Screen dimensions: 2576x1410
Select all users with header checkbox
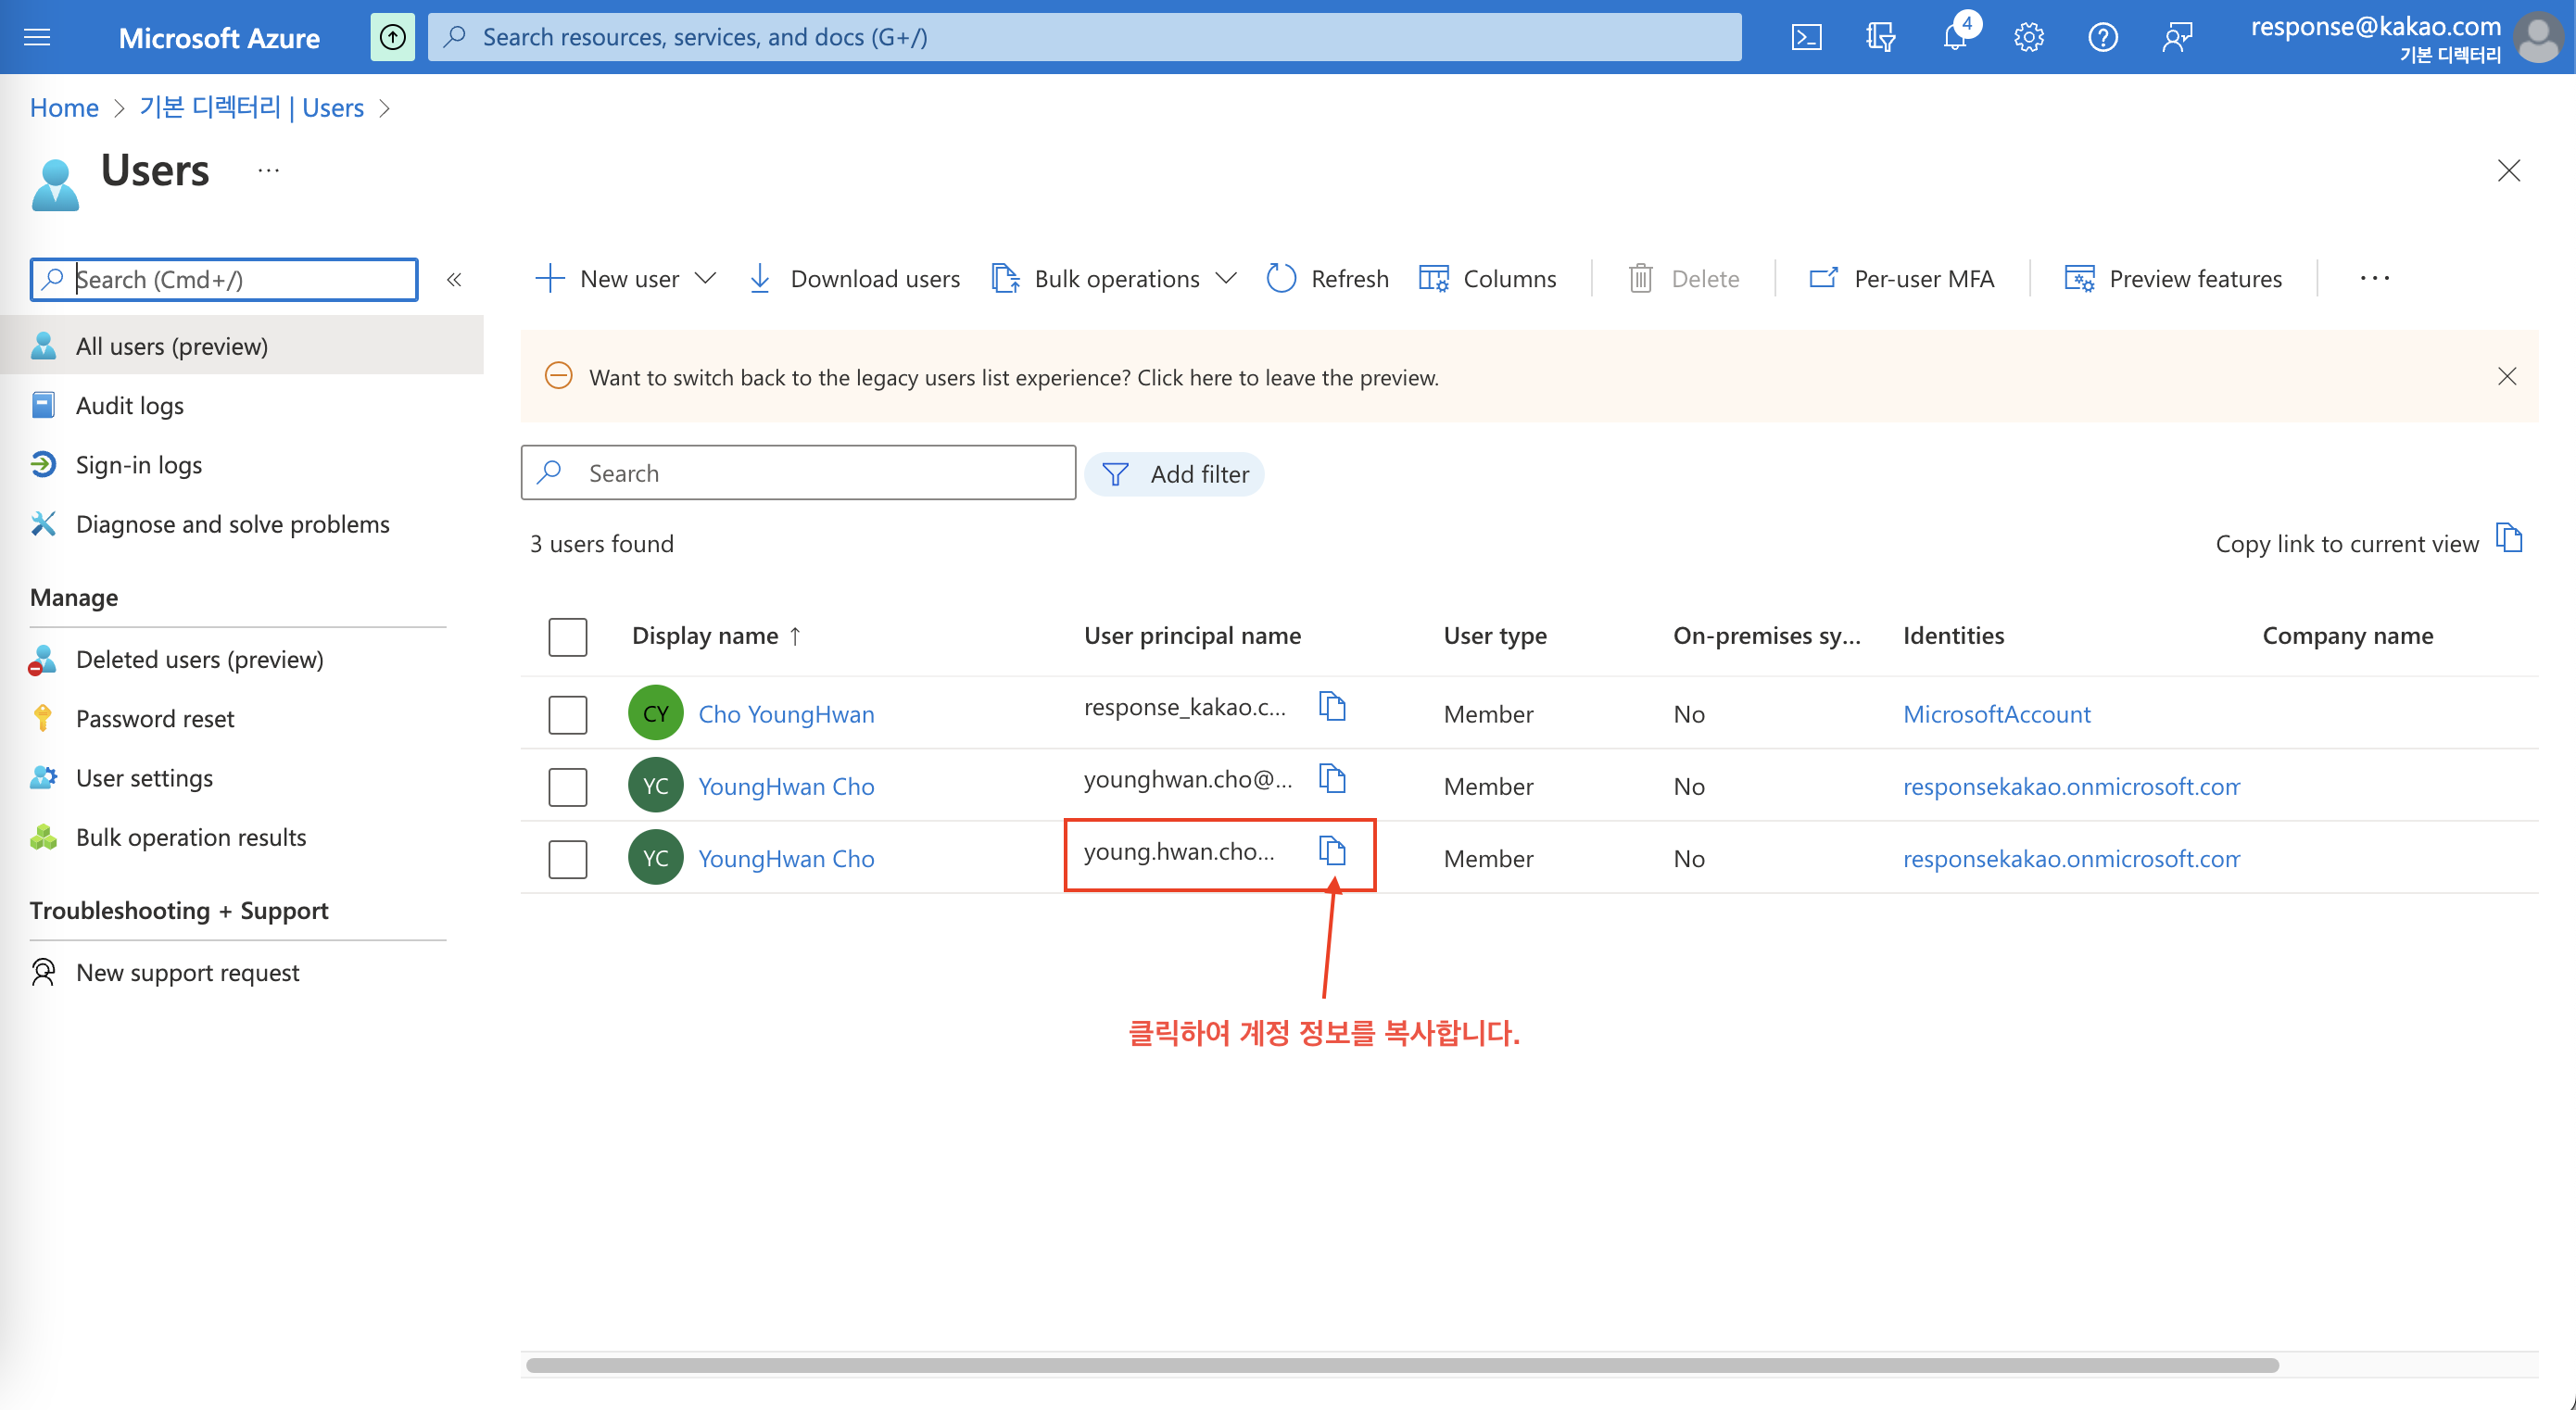point(567,636)
